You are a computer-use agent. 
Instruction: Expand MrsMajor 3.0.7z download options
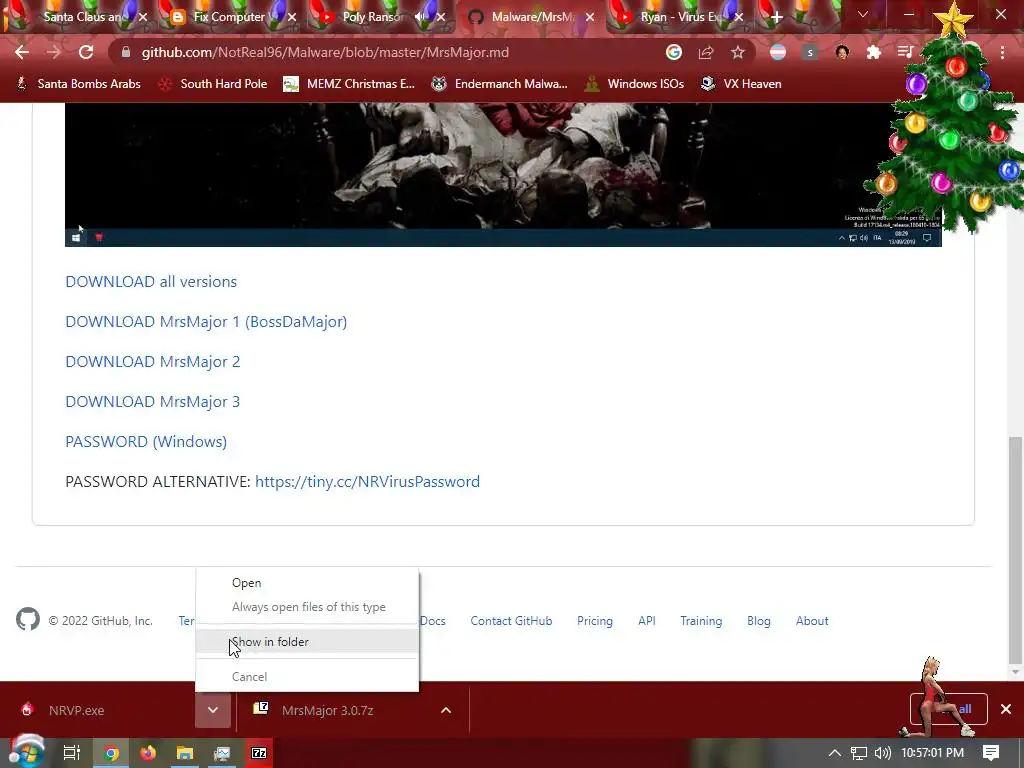(446, 710)
